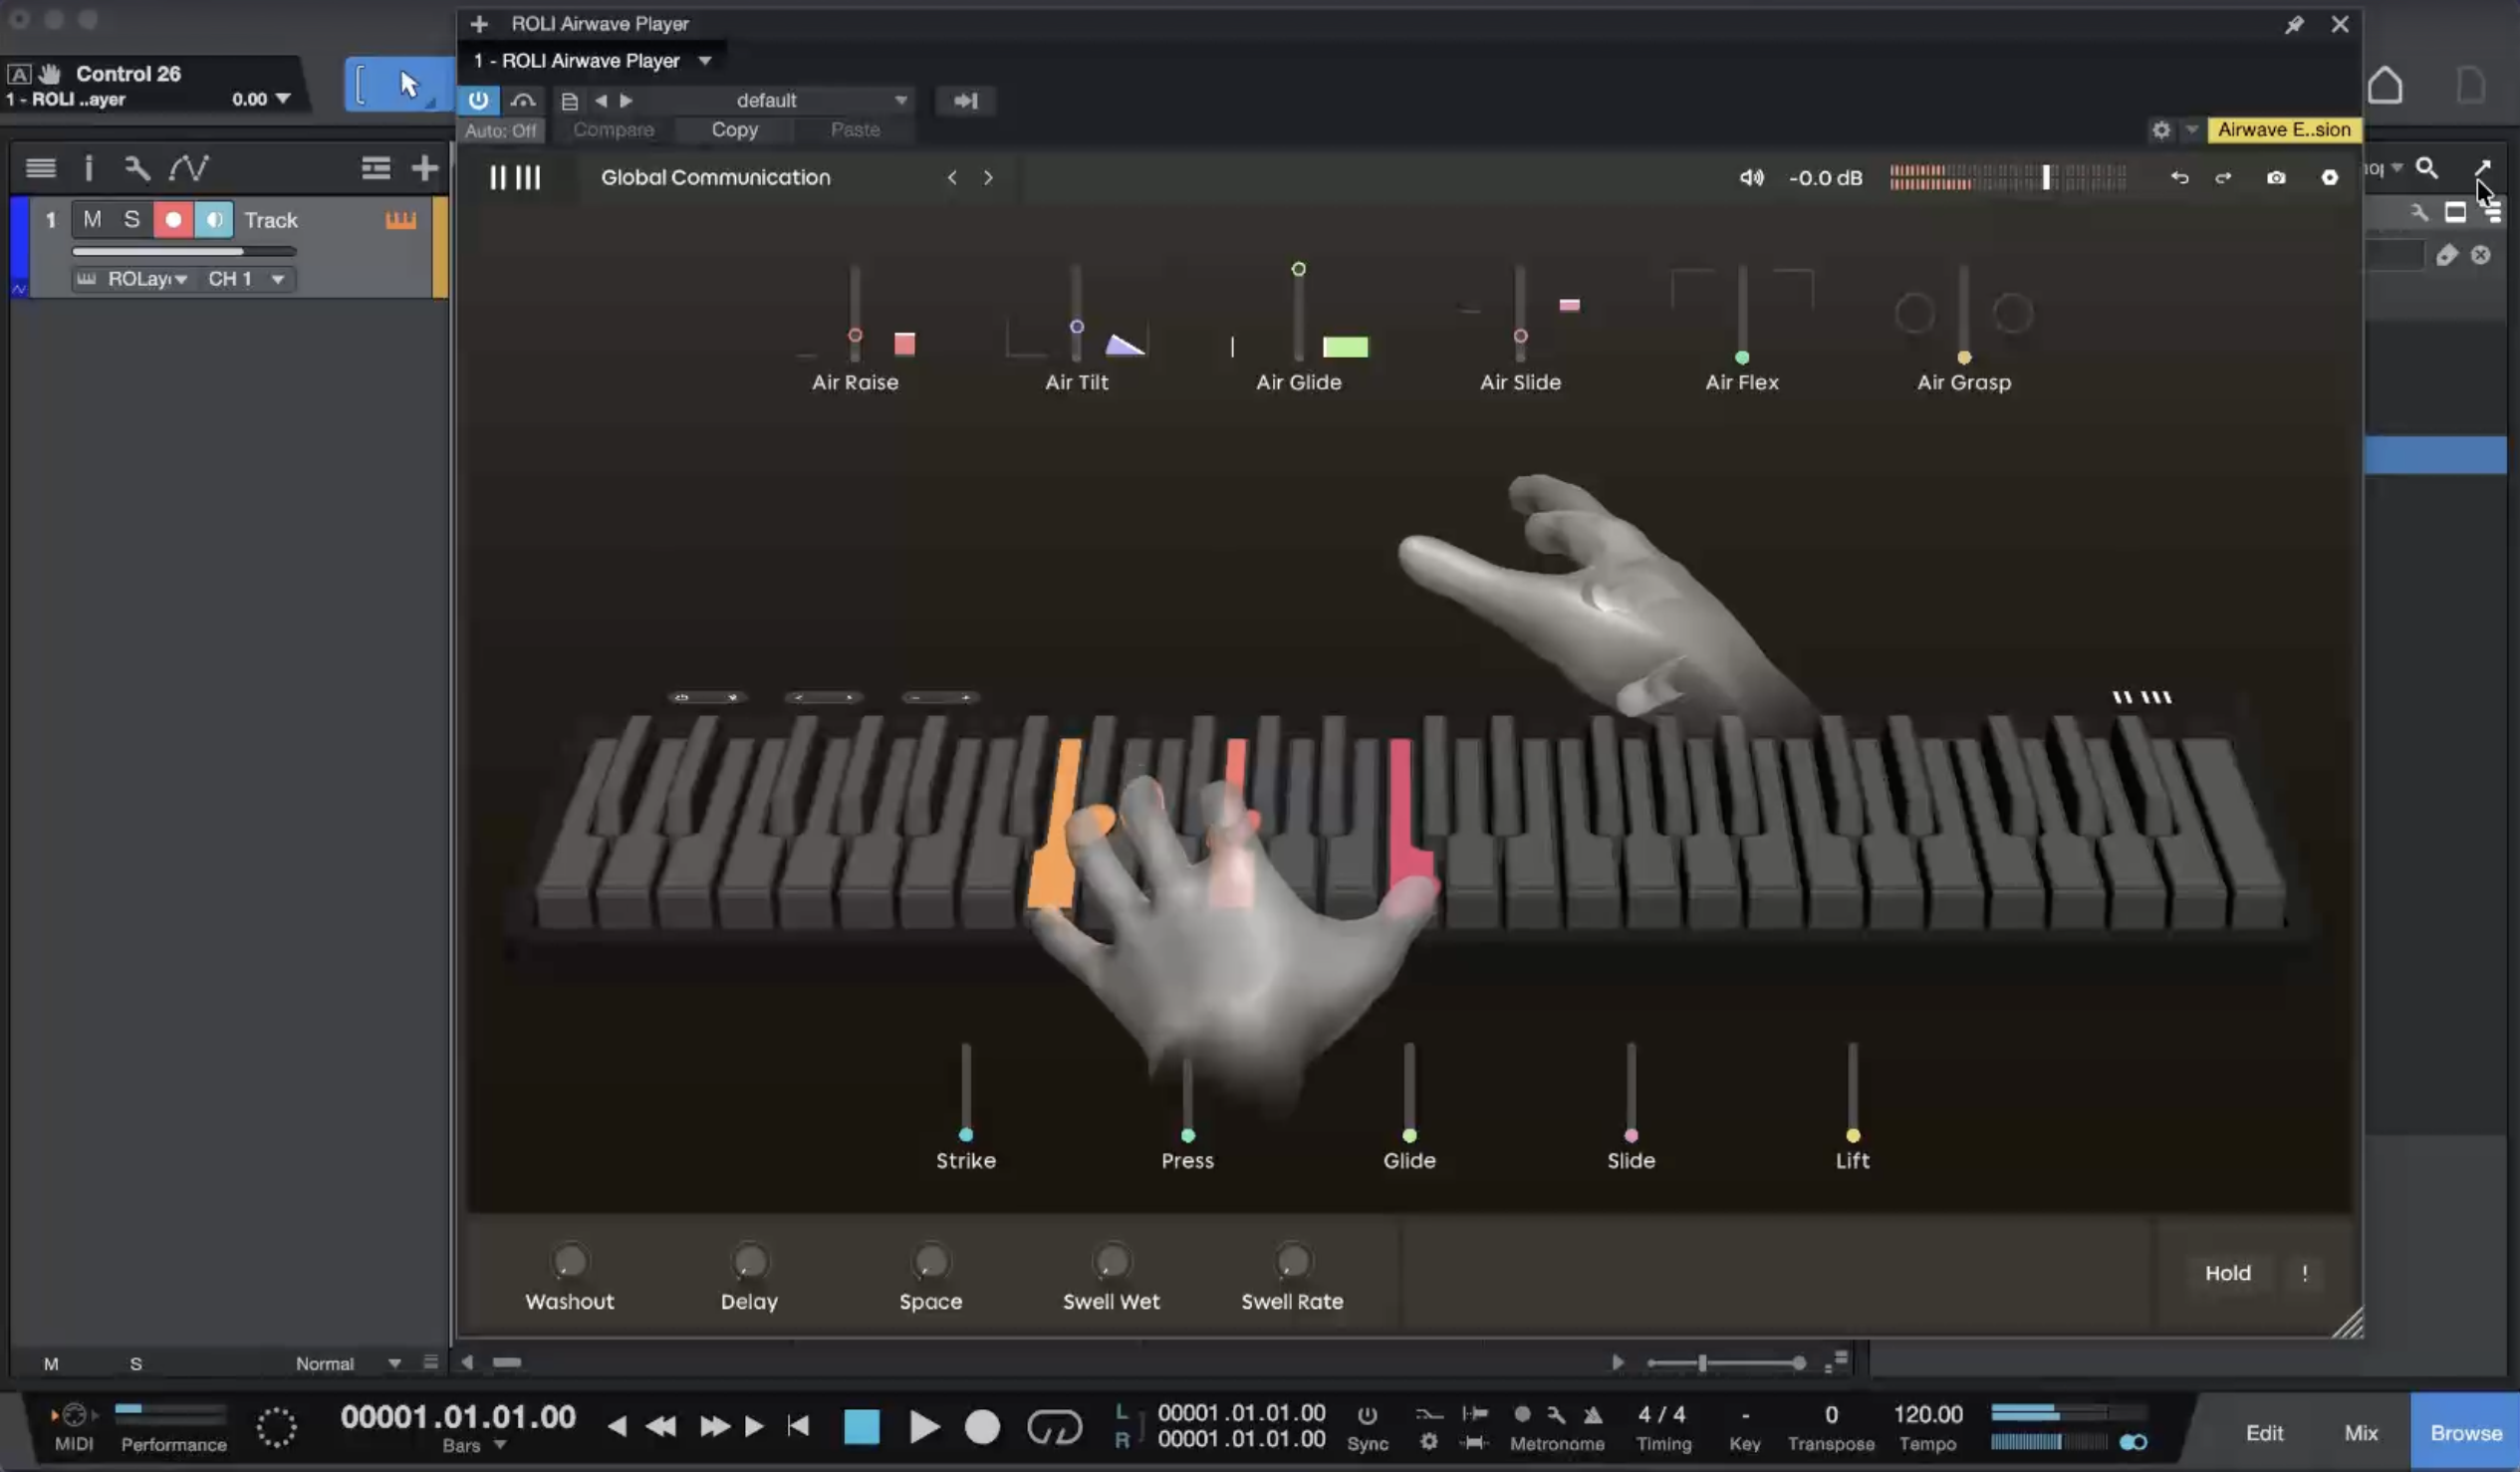This screenshot has height=1472, width=2520.
Task: Pin the ROLI Airwave Player window
Action: 2293,24
